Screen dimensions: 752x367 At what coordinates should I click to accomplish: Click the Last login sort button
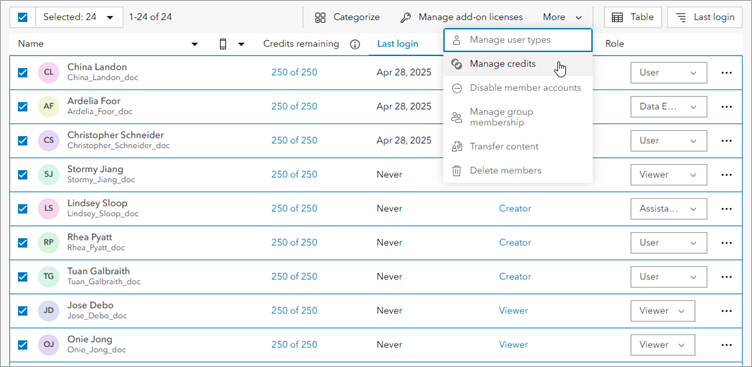pyautogui.click(x=705, y=17)
